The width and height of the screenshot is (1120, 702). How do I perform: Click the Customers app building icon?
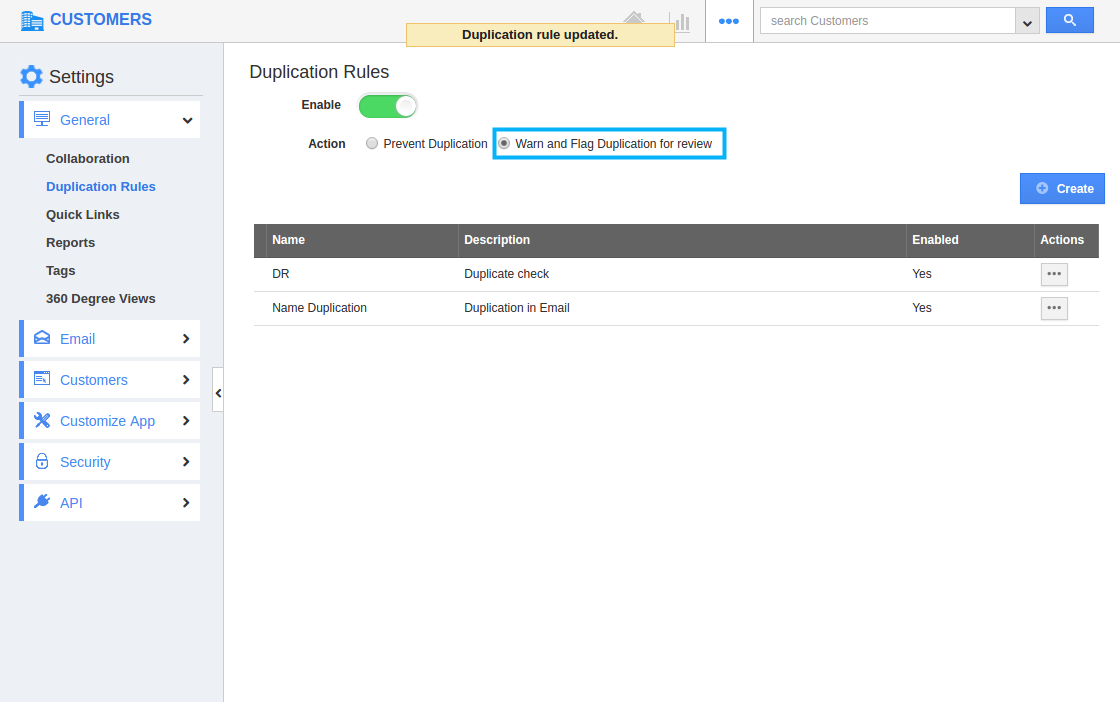[32, 20]
